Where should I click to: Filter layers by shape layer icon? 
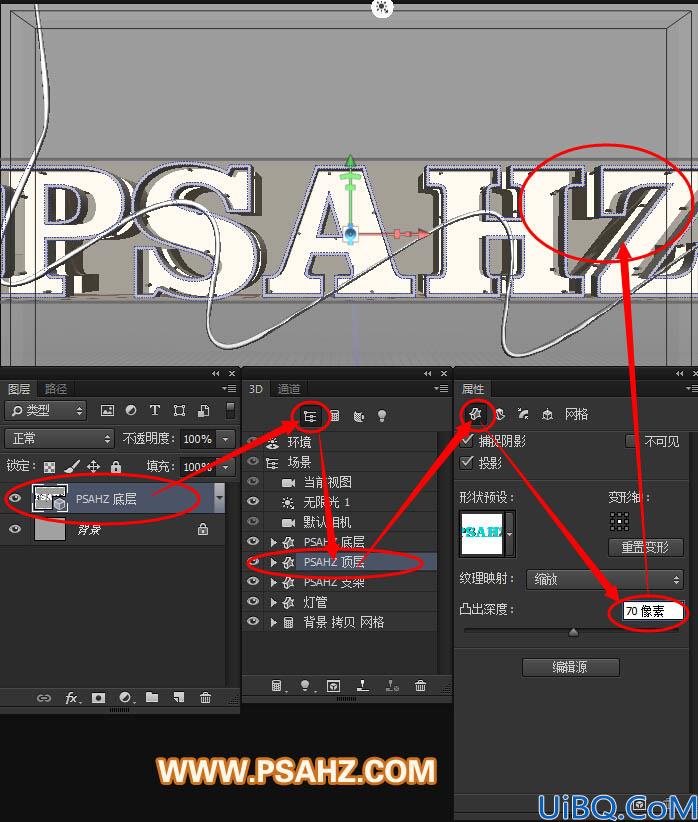coord(179,410)
